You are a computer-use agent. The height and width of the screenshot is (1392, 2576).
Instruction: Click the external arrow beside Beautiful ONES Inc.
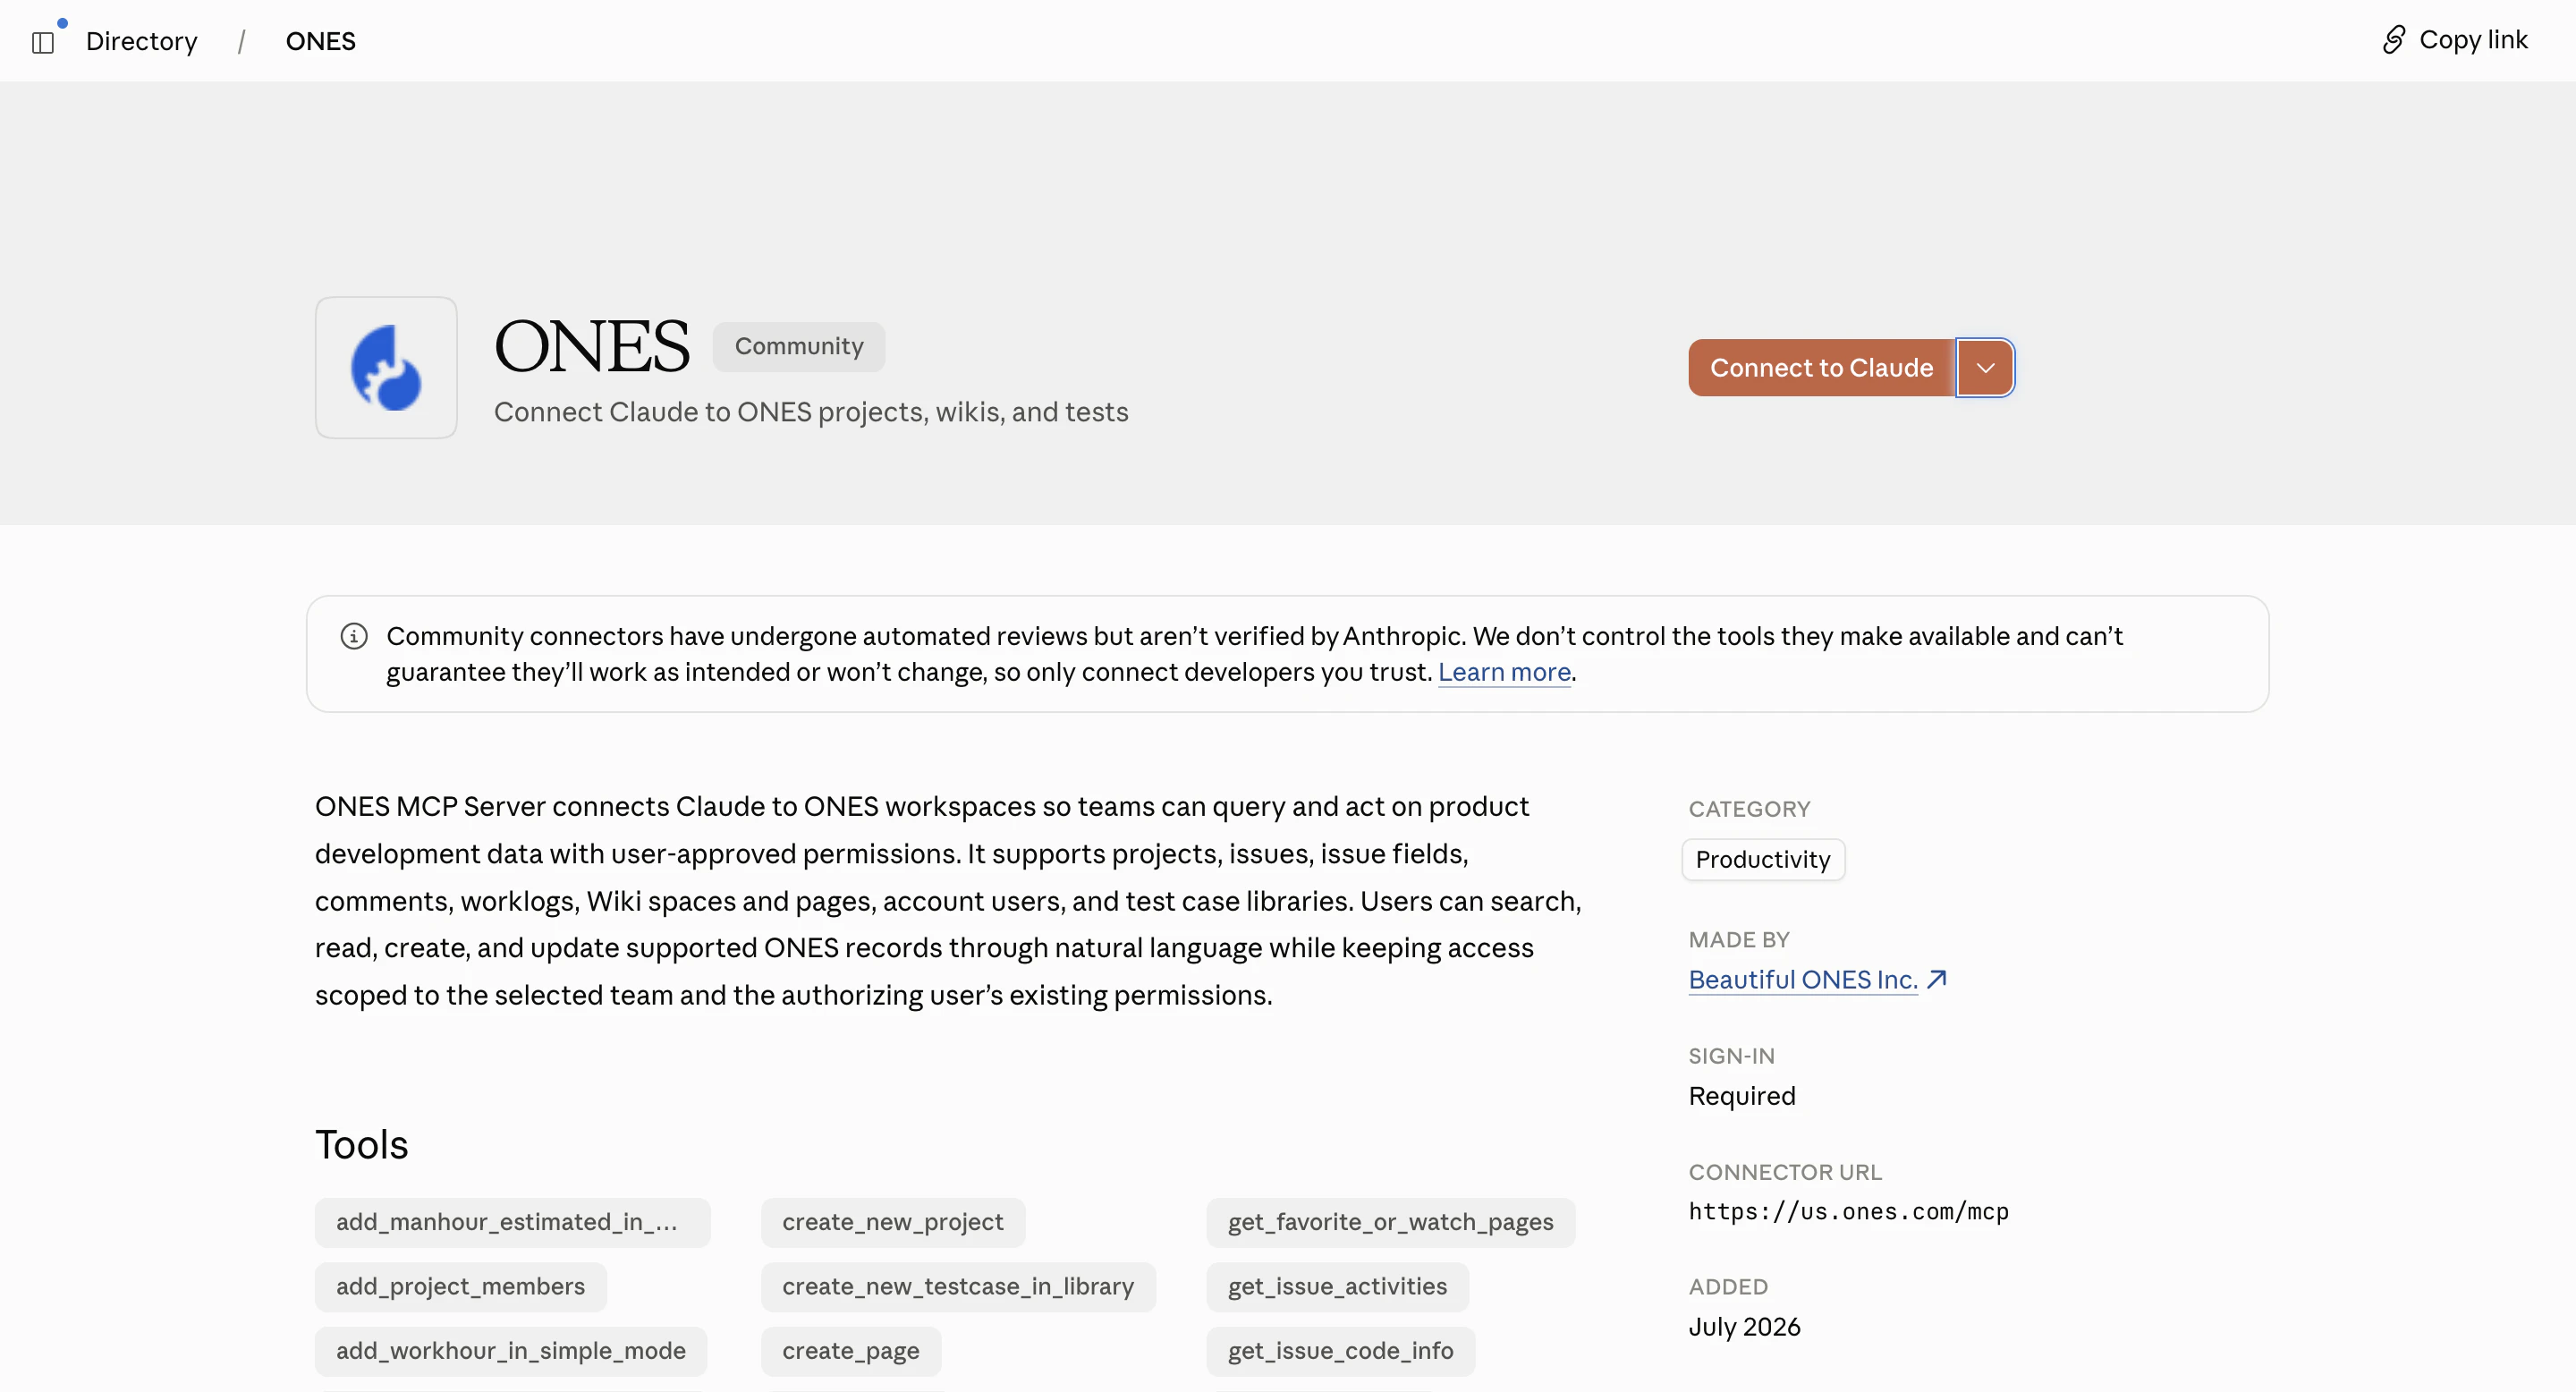click(x=1937, y=979)
